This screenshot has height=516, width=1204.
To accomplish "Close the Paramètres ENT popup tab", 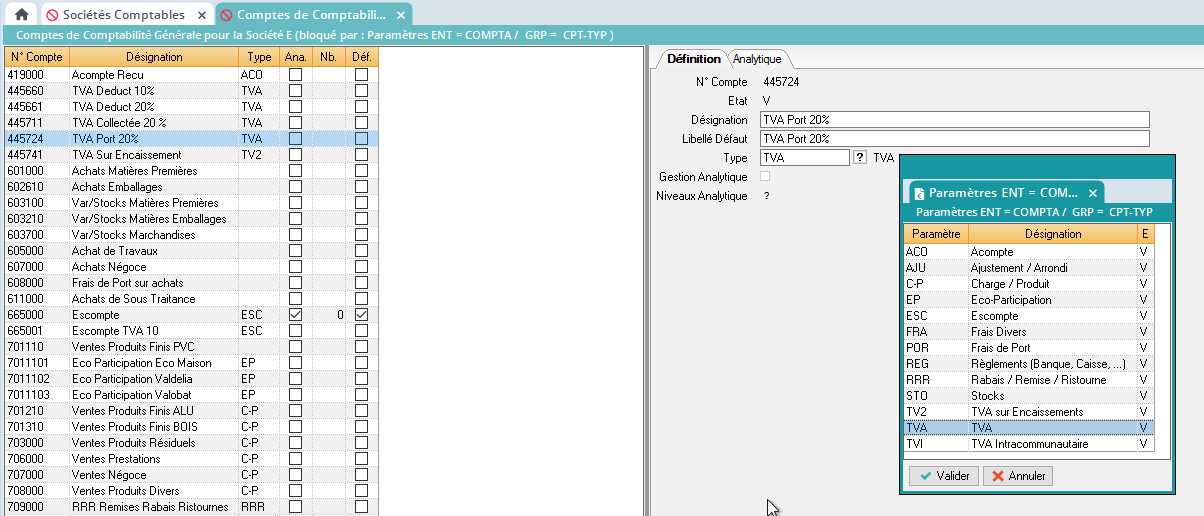I will click(x=1093, y=193).
